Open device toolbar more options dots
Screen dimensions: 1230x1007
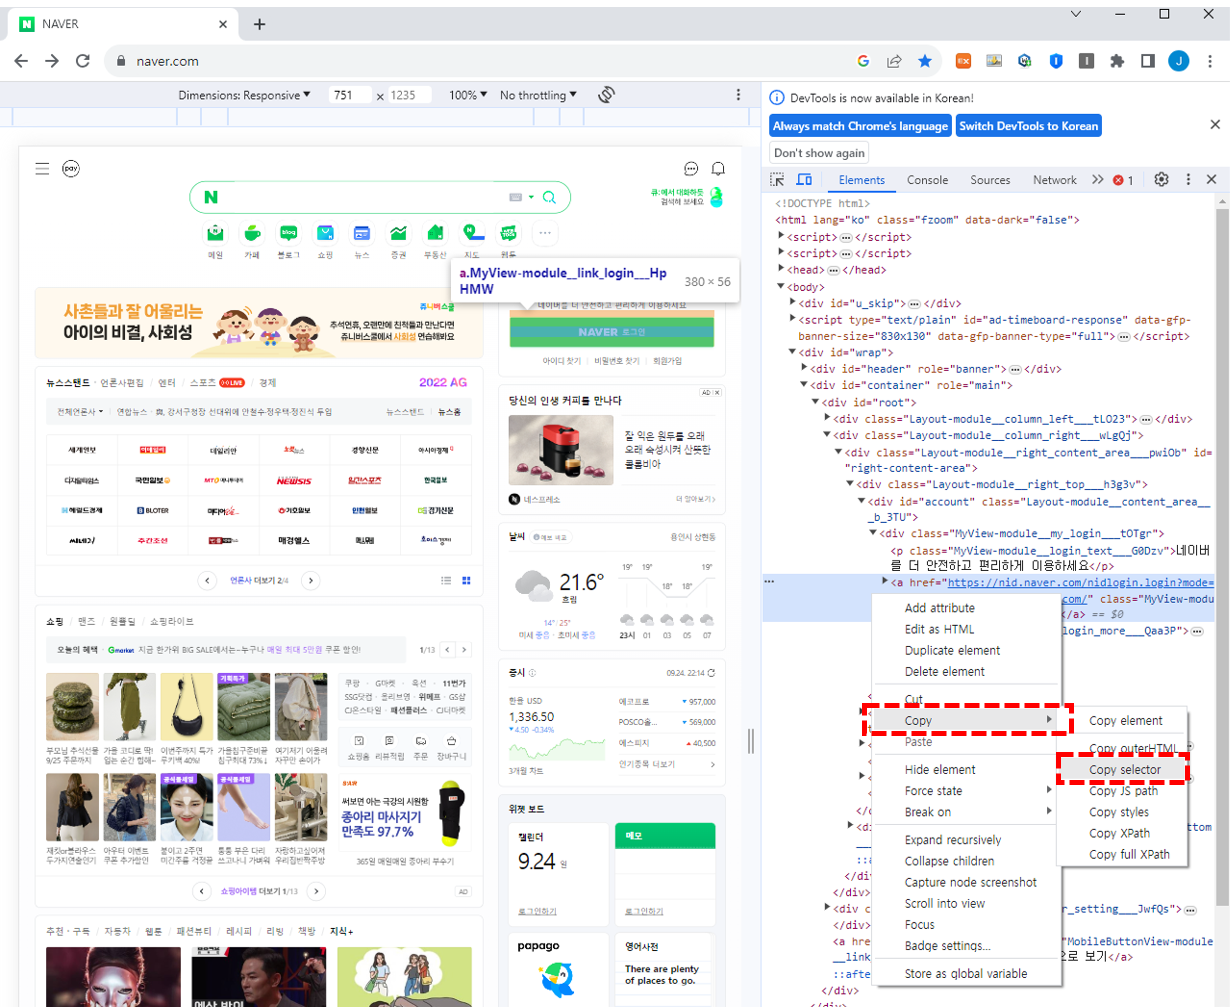739,95
